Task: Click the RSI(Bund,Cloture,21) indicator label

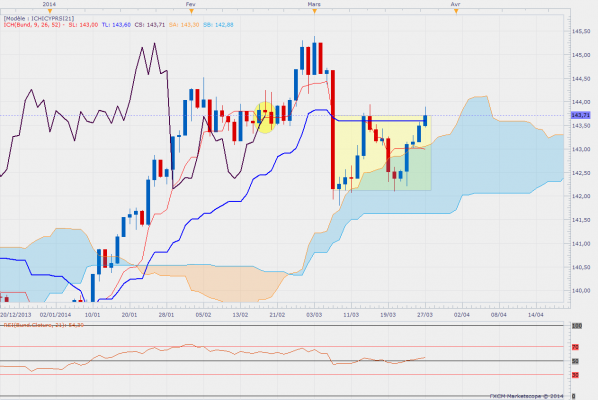Action: [x=43, y=325]
